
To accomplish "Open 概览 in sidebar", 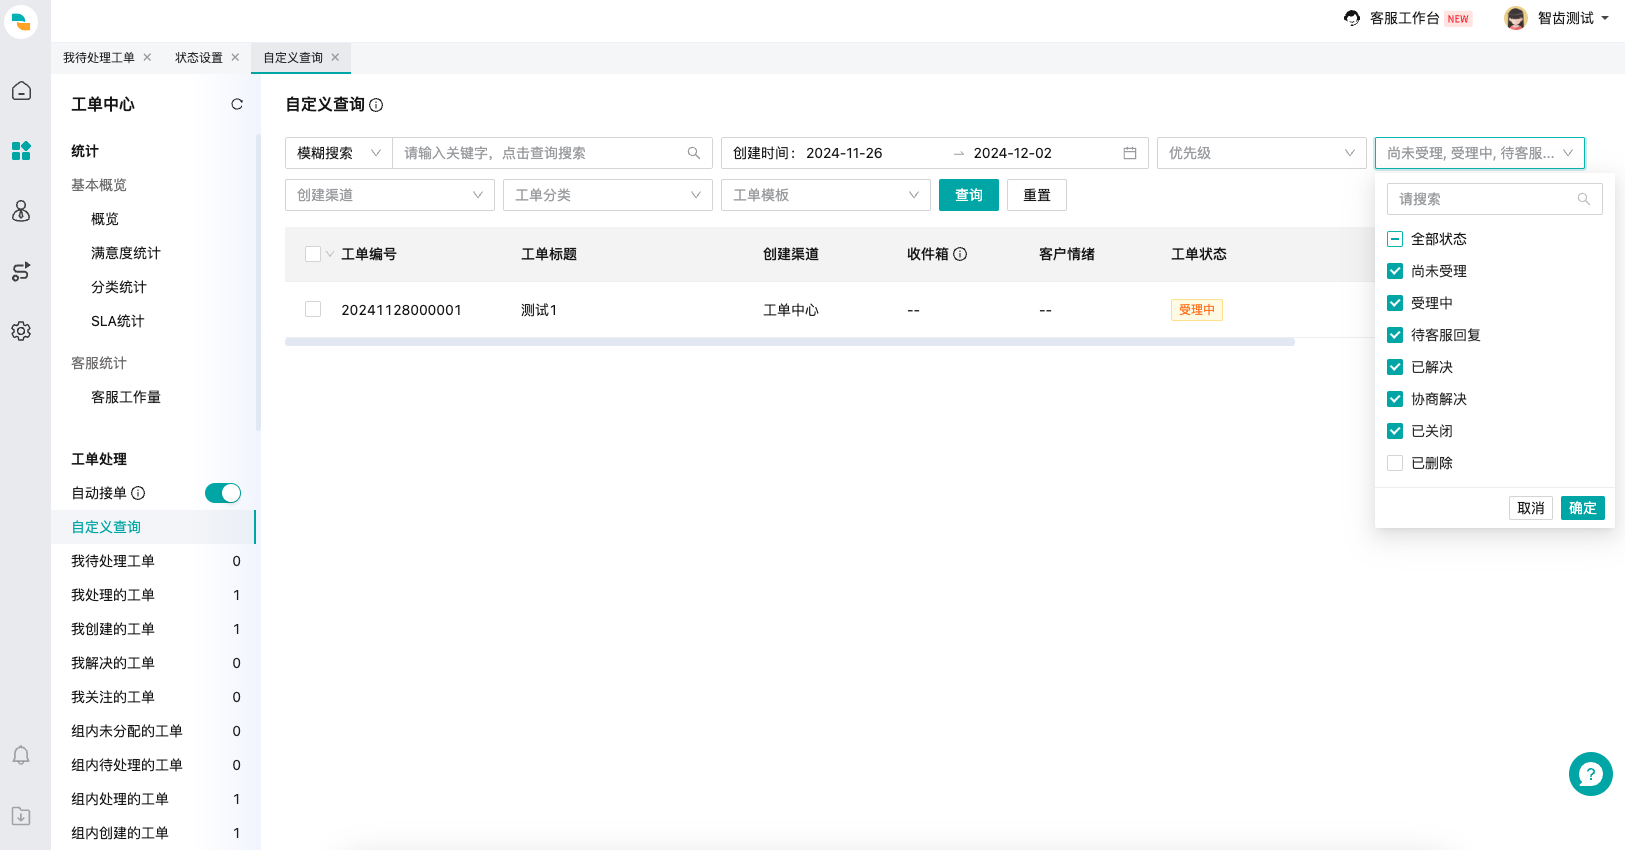I will (x=105, y=219).
